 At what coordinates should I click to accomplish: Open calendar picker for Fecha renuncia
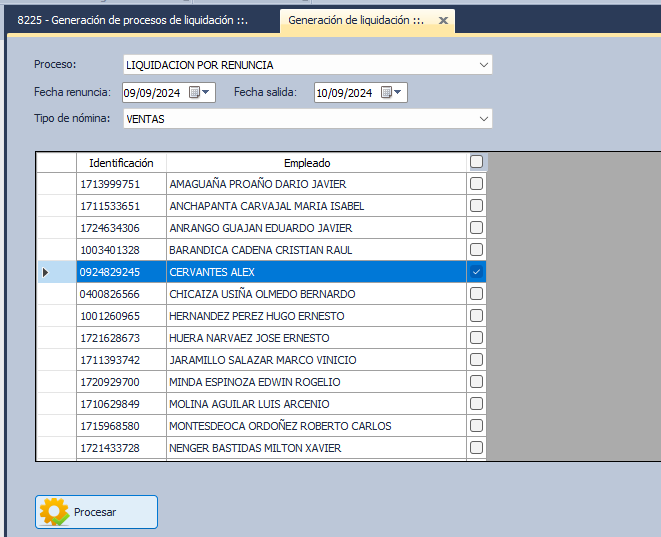point(200,93)
